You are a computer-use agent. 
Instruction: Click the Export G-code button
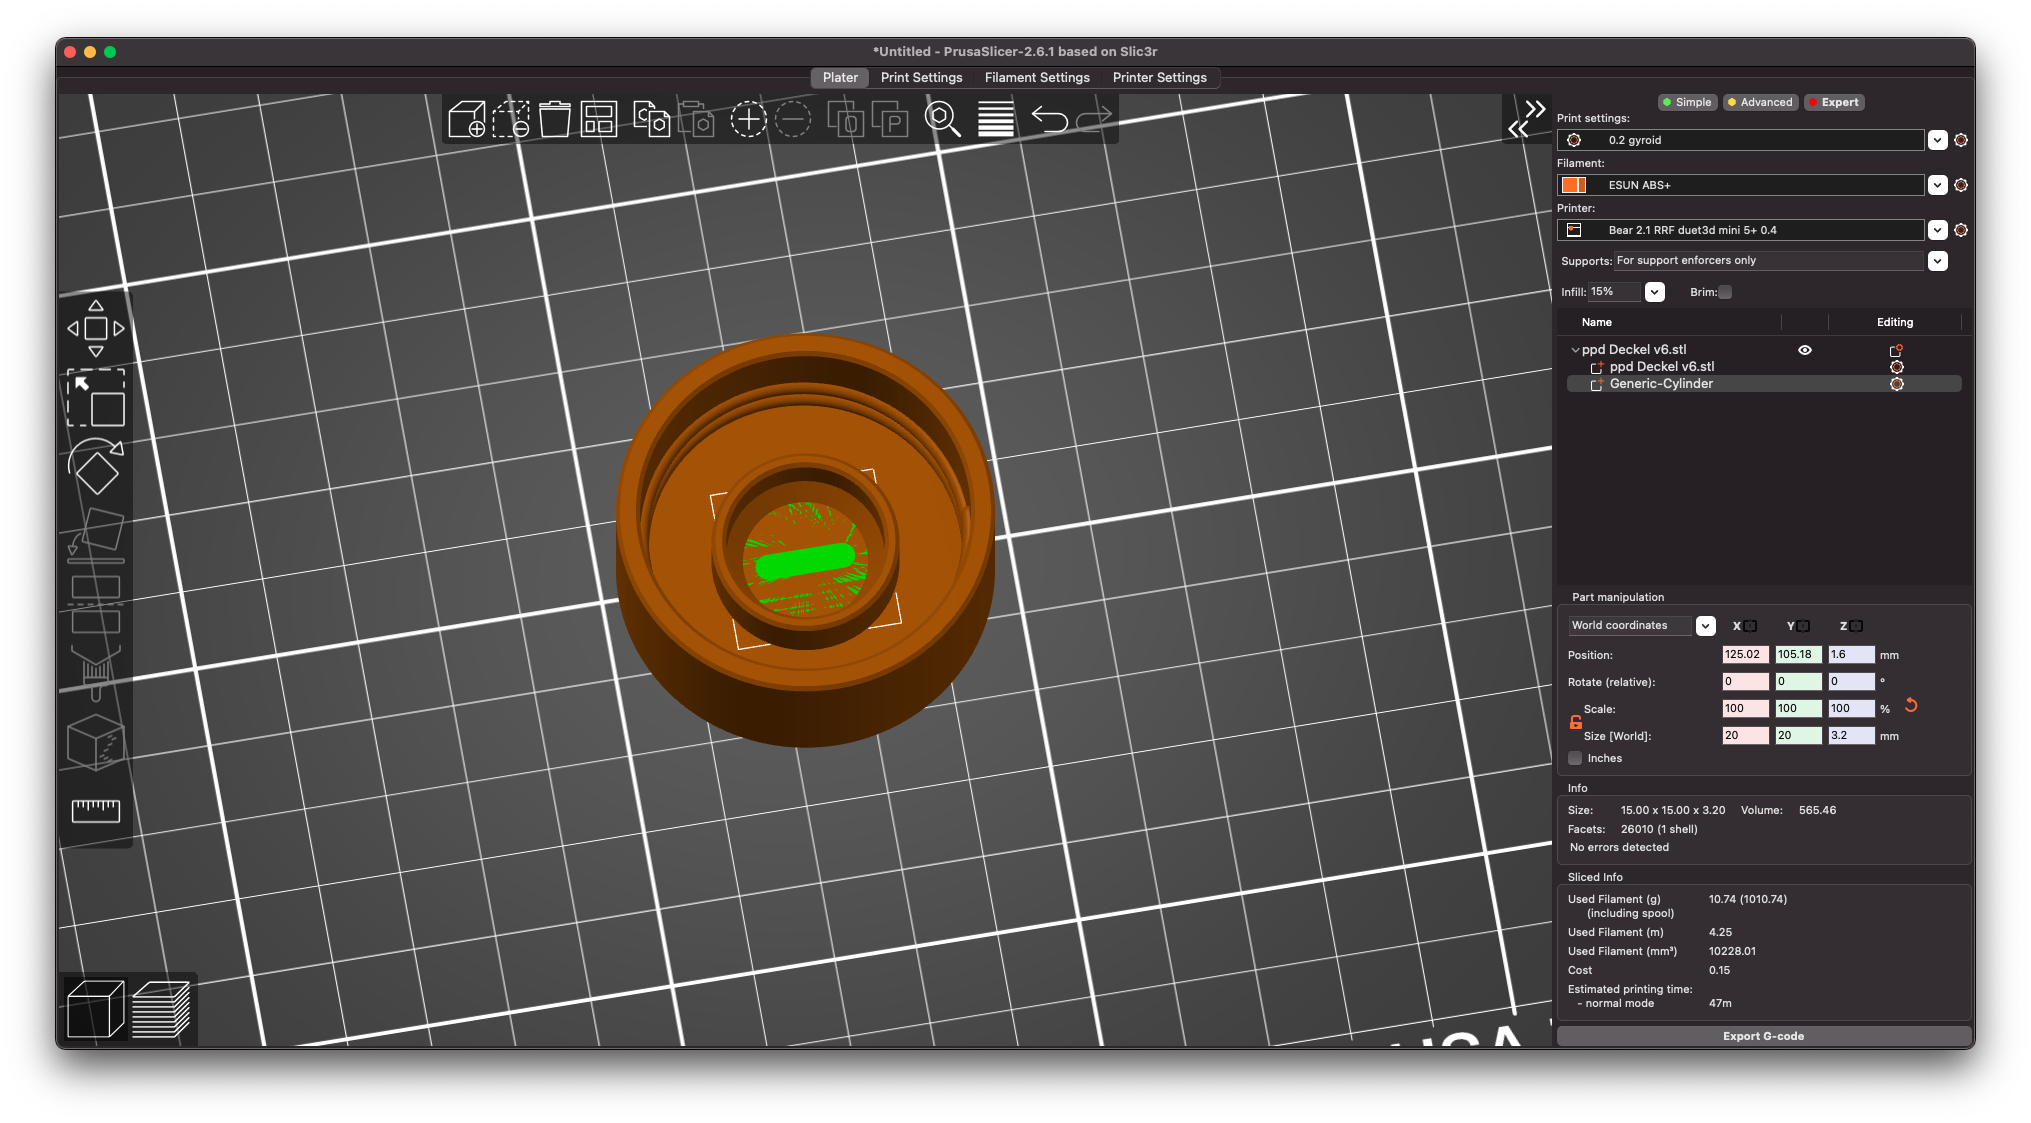1763,1036
